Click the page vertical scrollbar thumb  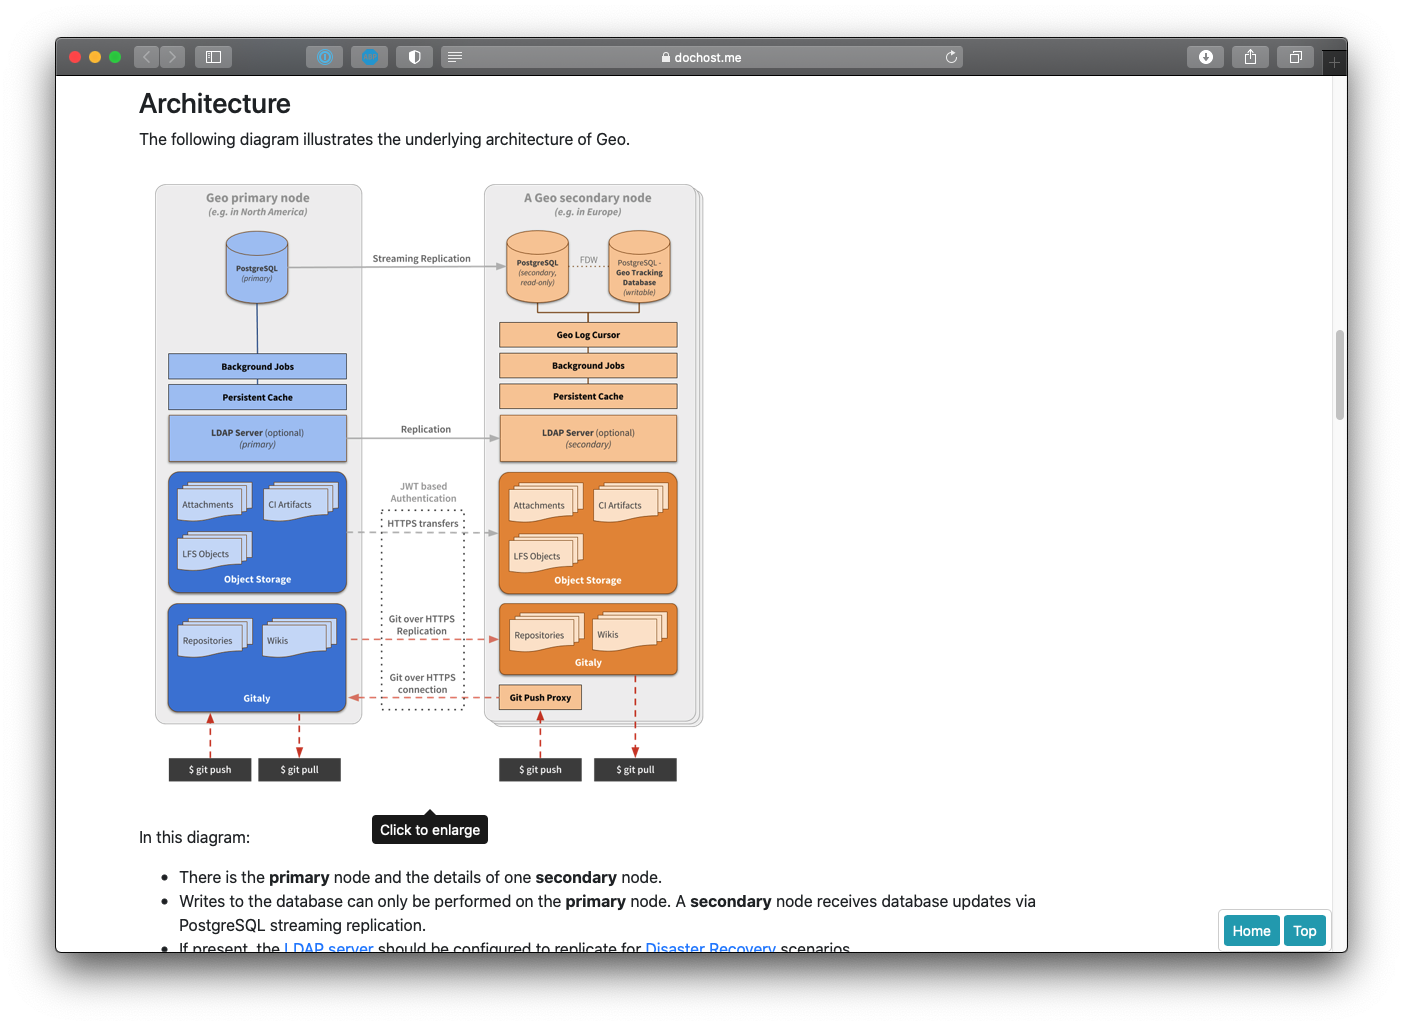tap(1340, 375)
